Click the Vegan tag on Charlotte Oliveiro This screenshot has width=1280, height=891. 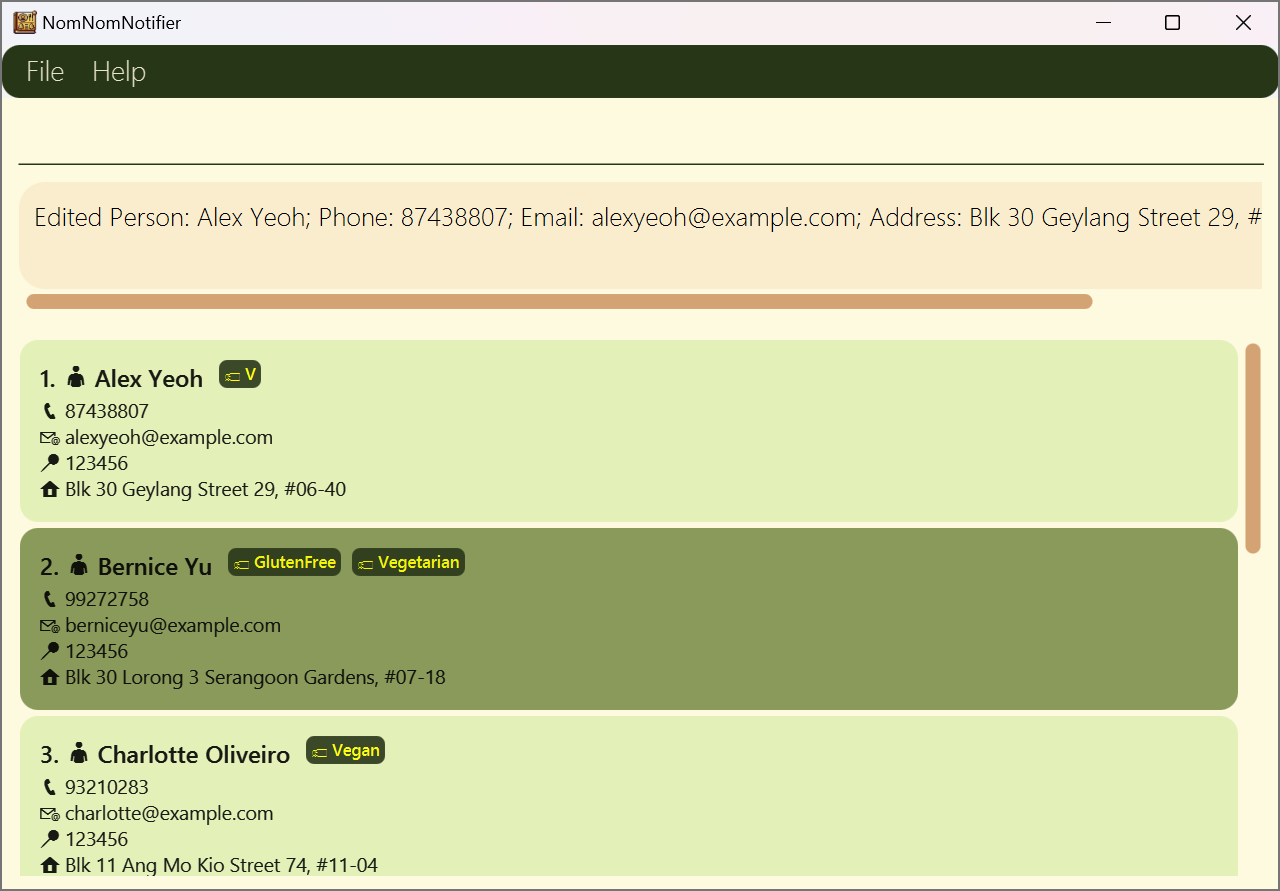coord(345,750)
